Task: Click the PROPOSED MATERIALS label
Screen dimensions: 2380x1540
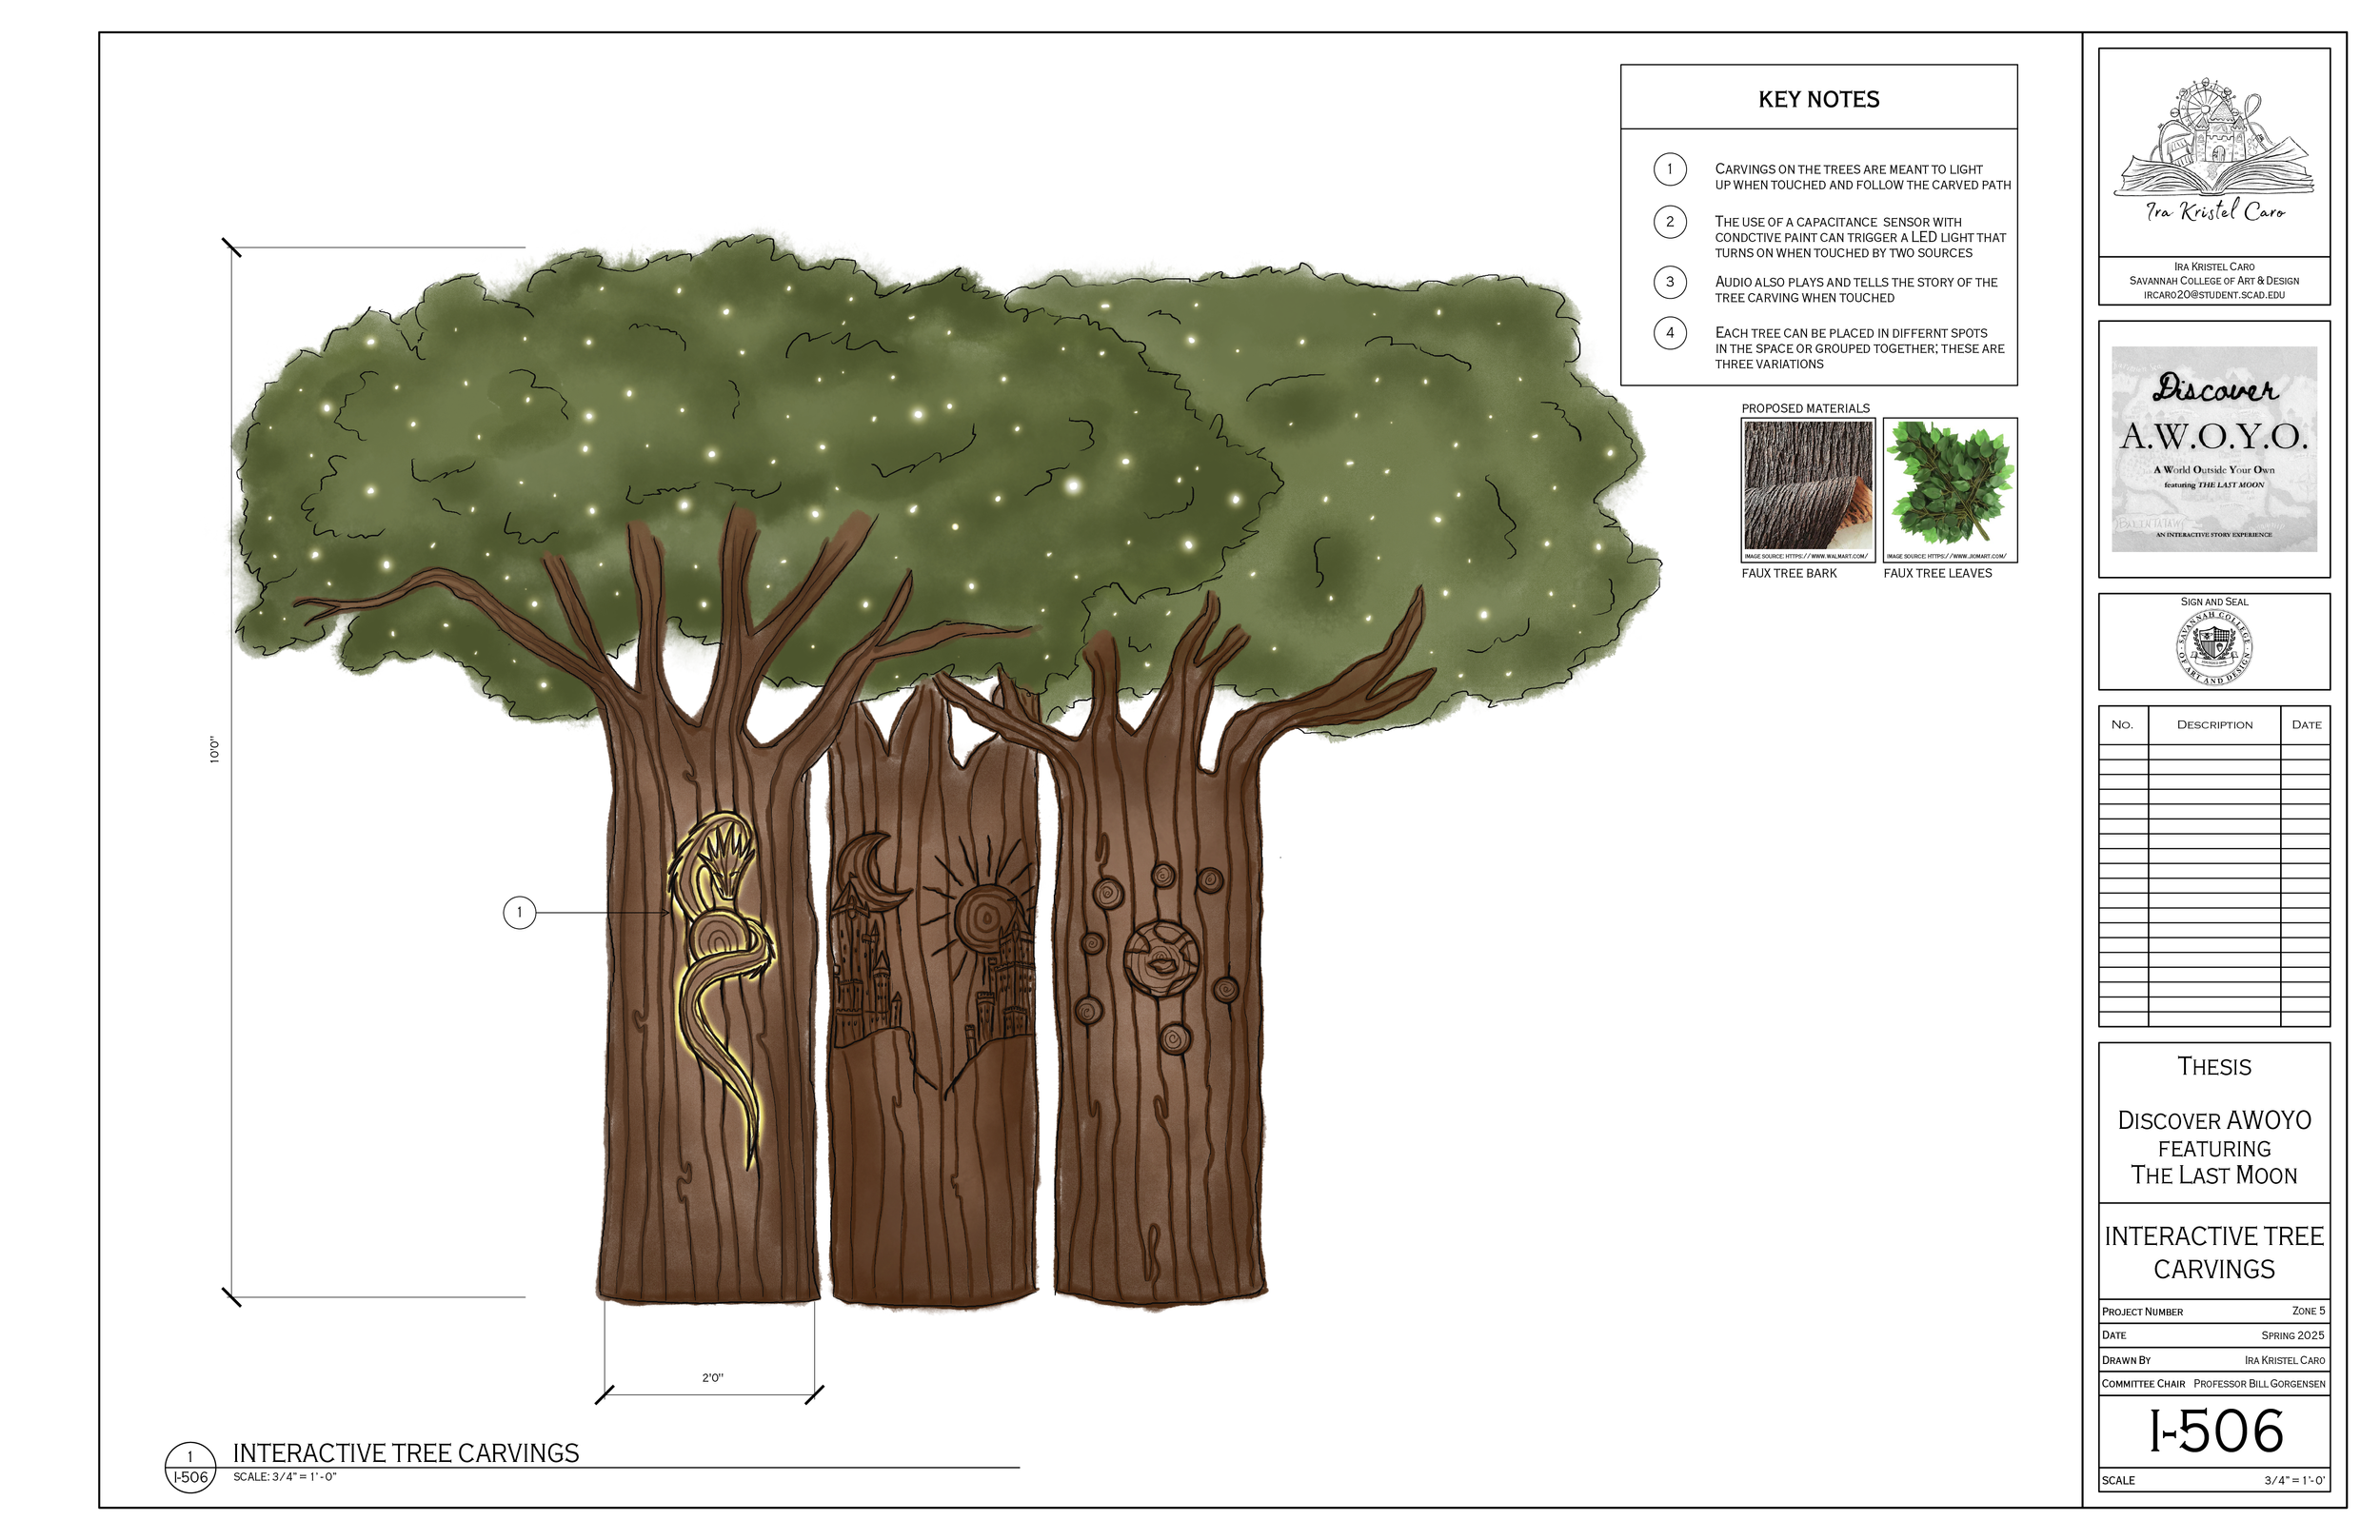Action: pos(1805,408)
